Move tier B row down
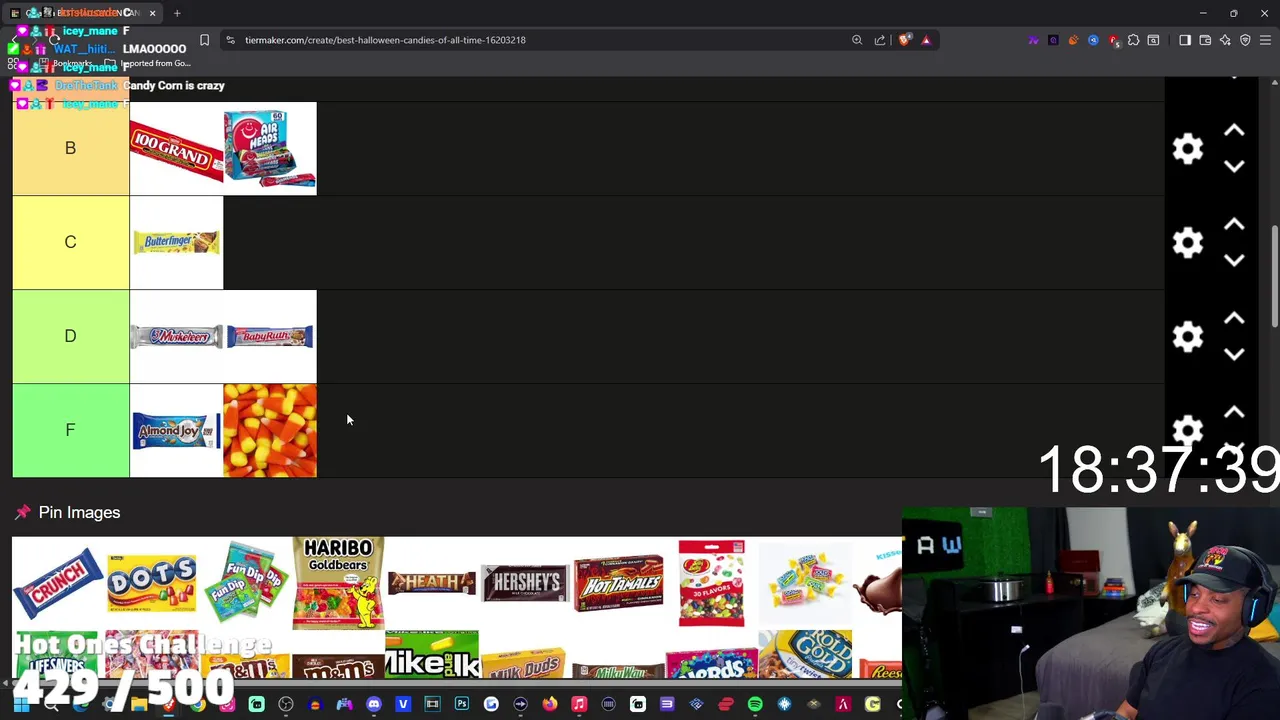 pos(1234,167)
